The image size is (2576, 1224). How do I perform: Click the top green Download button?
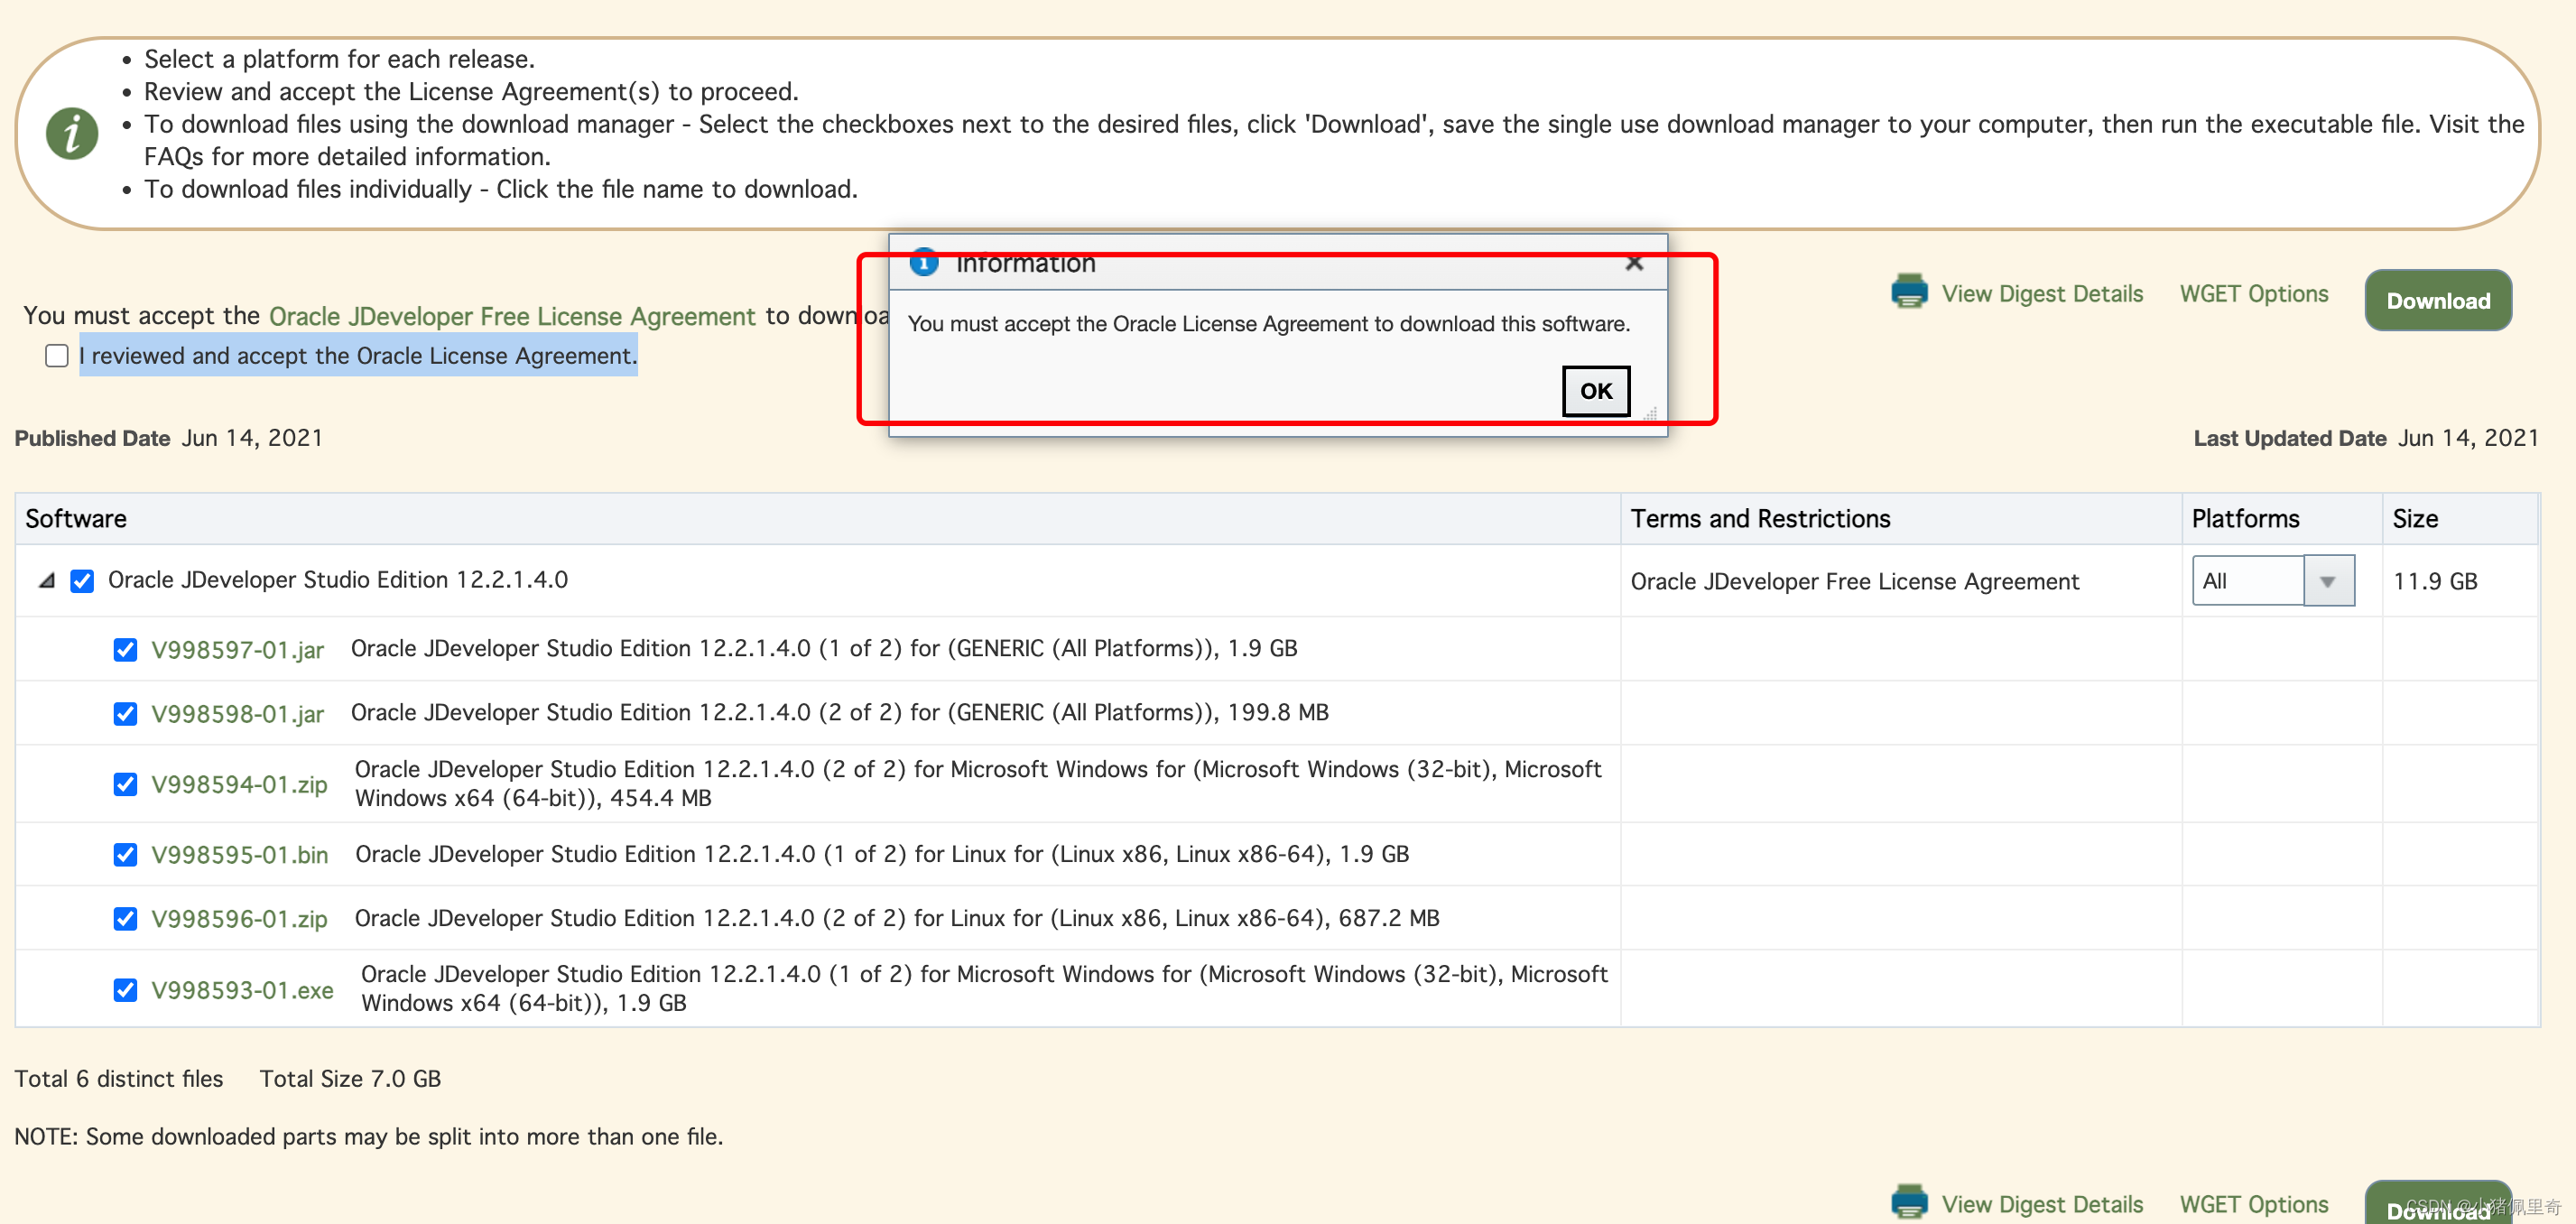coord(2437,300)
